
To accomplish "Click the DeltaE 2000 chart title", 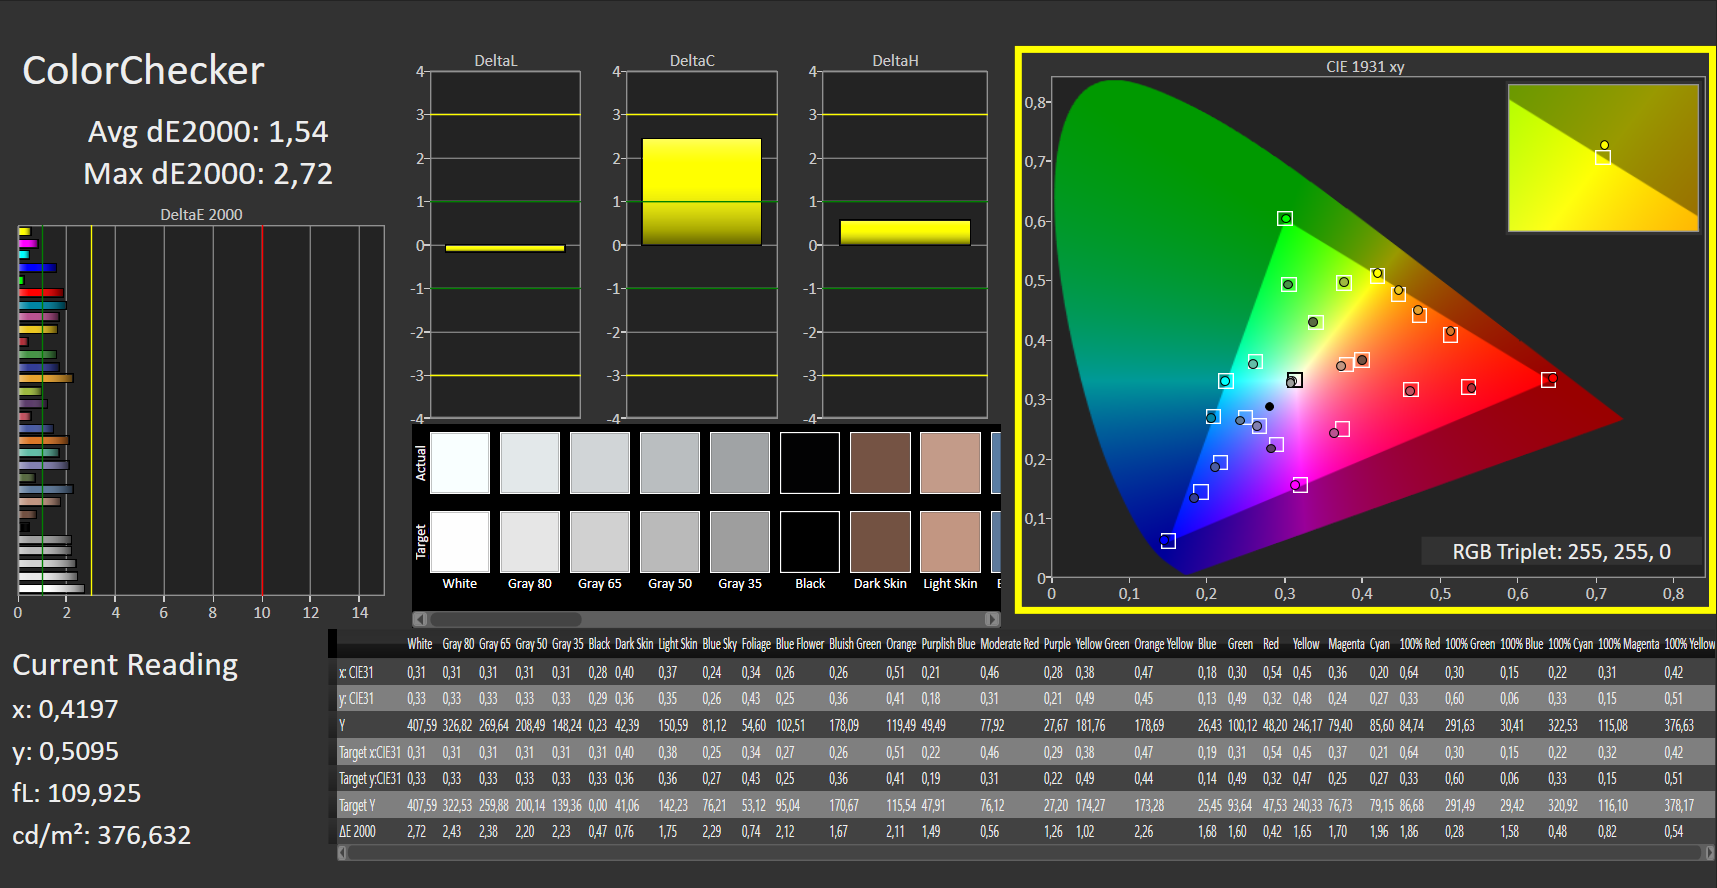I will pyautogui.click(x=201, y=215).
